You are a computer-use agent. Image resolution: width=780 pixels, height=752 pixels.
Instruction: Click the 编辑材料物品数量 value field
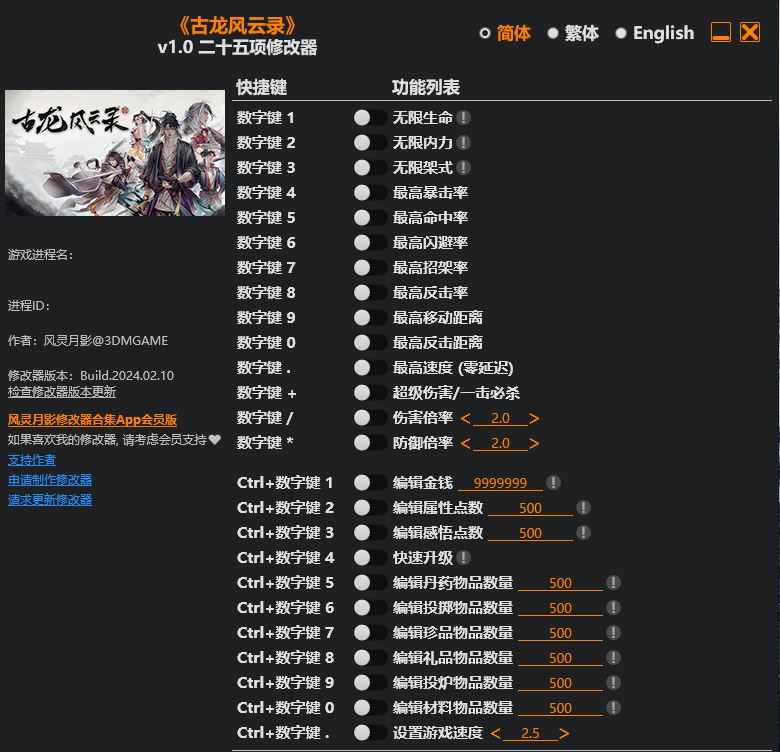click(560, 708)
